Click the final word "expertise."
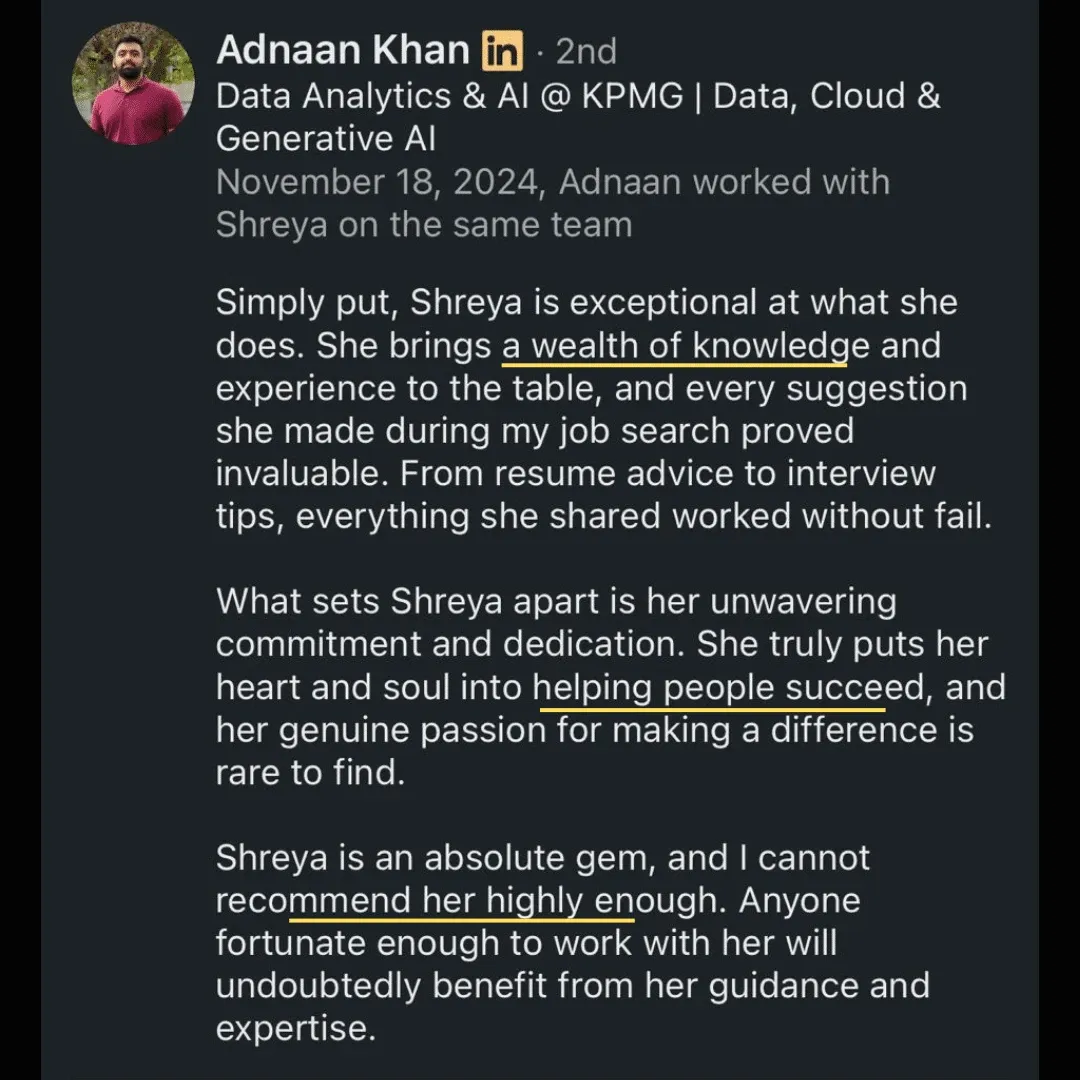The width and height of the screenshot is (1080, 1080). tap(296, 1028)
